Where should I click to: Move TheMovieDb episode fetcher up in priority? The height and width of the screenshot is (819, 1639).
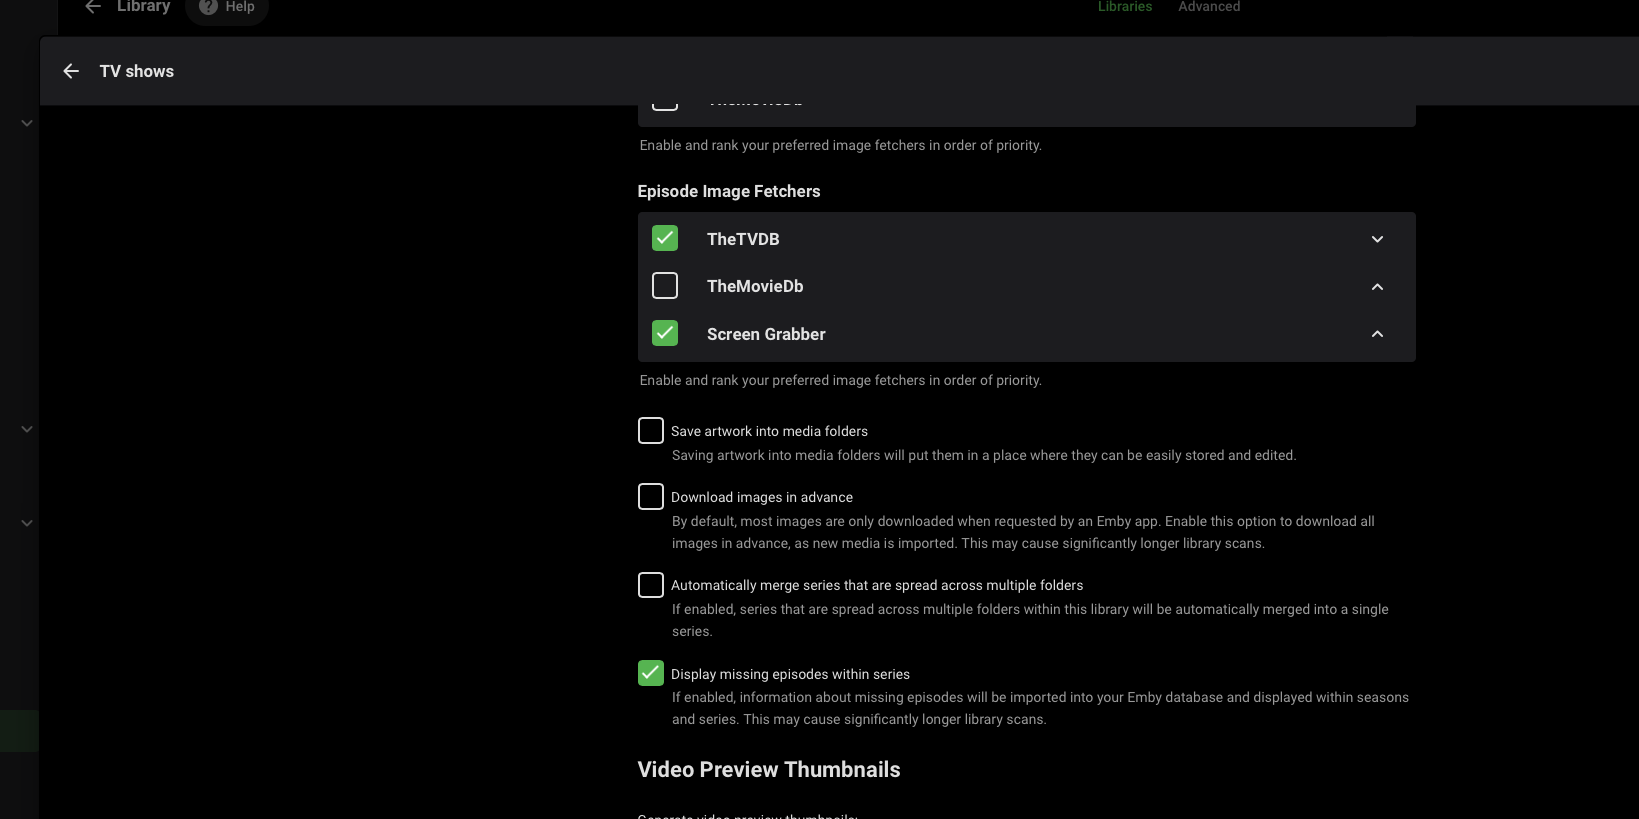click(x=1377, y=287)
